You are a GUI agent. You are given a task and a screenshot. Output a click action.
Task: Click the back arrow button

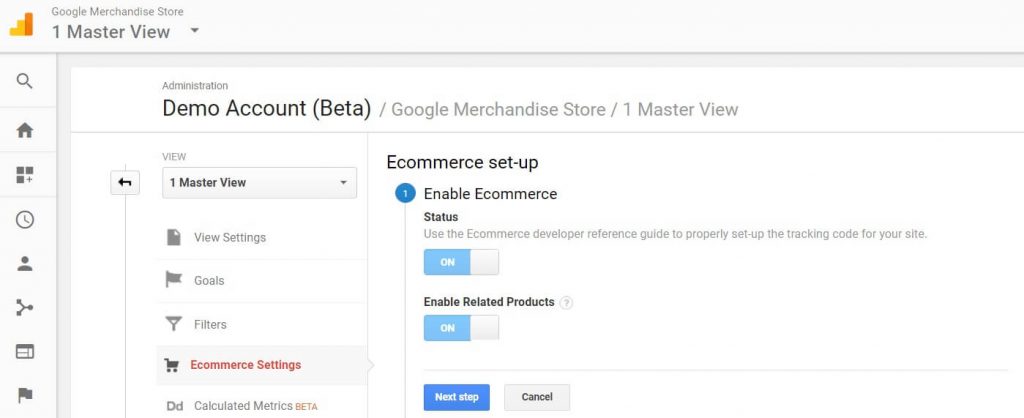[x=125, y=183]
